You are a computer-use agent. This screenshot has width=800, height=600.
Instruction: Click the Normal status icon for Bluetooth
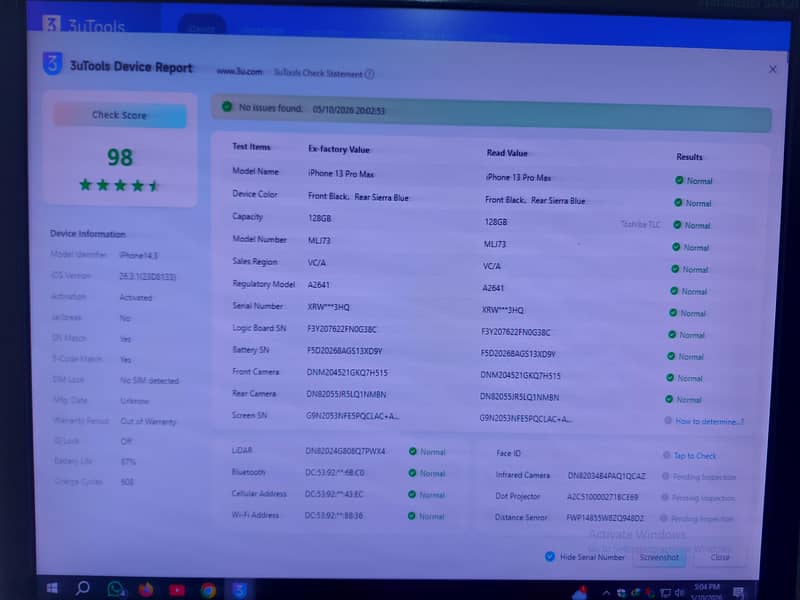coord(412,473)
